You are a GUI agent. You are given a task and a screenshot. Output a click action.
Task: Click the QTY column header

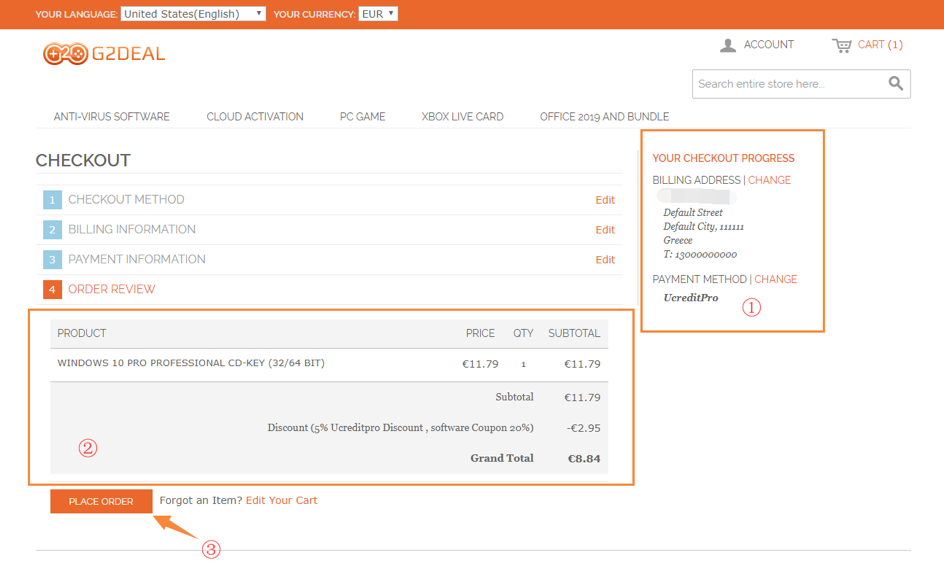[523, 334]
